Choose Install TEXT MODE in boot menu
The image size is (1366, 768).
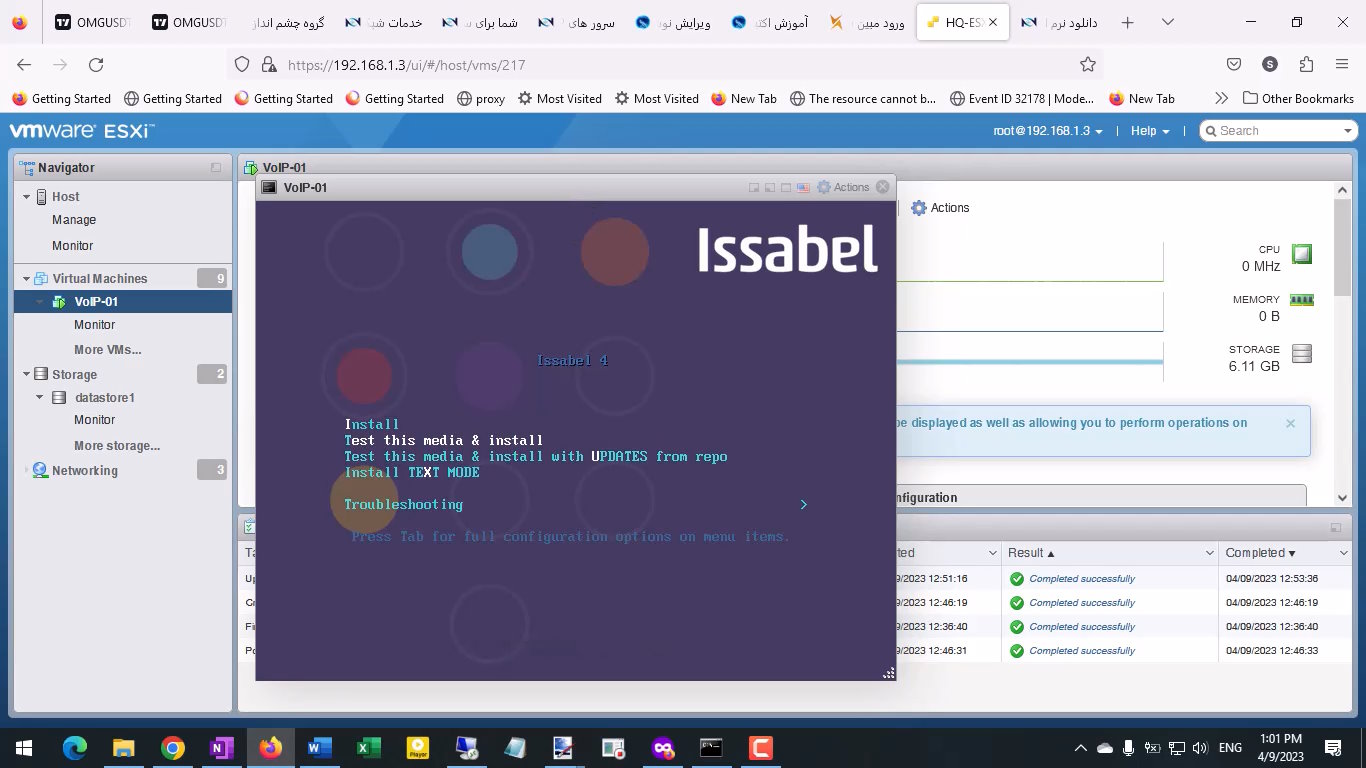click(x=412, y=473)
